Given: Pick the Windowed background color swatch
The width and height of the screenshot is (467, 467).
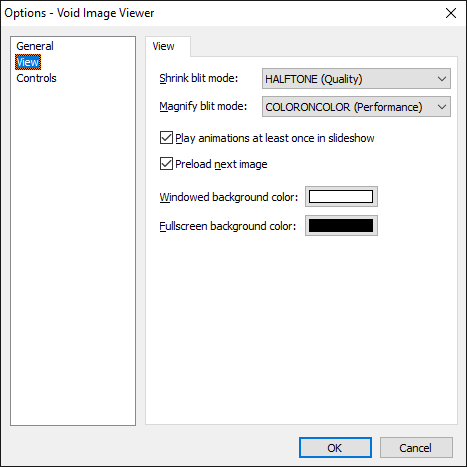Looking at the screenshot, I should 341,197.
